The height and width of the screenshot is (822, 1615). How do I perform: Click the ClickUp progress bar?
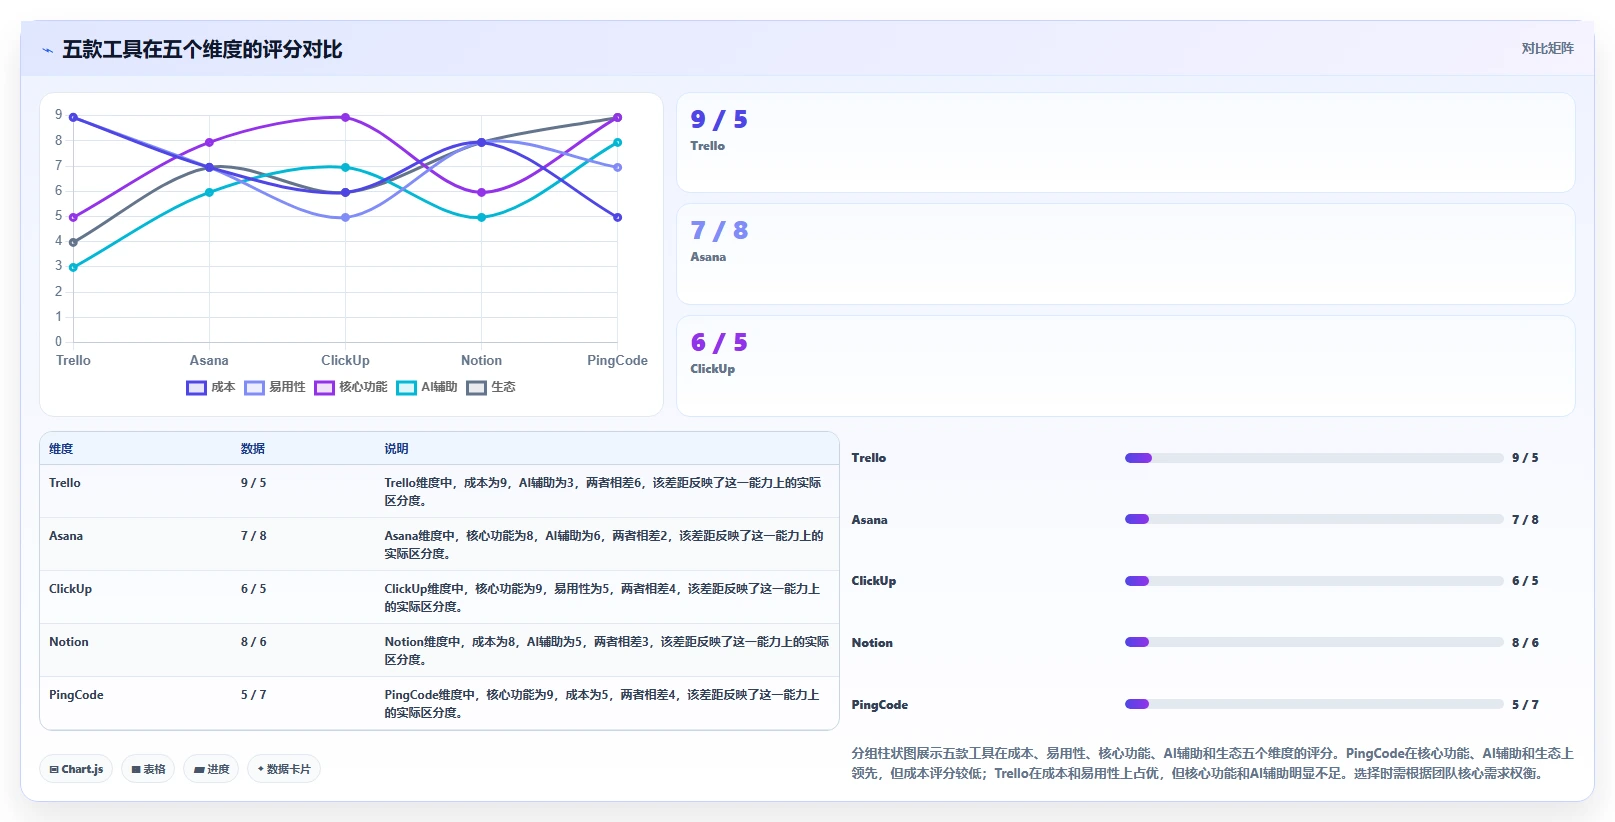(1314, 581)
